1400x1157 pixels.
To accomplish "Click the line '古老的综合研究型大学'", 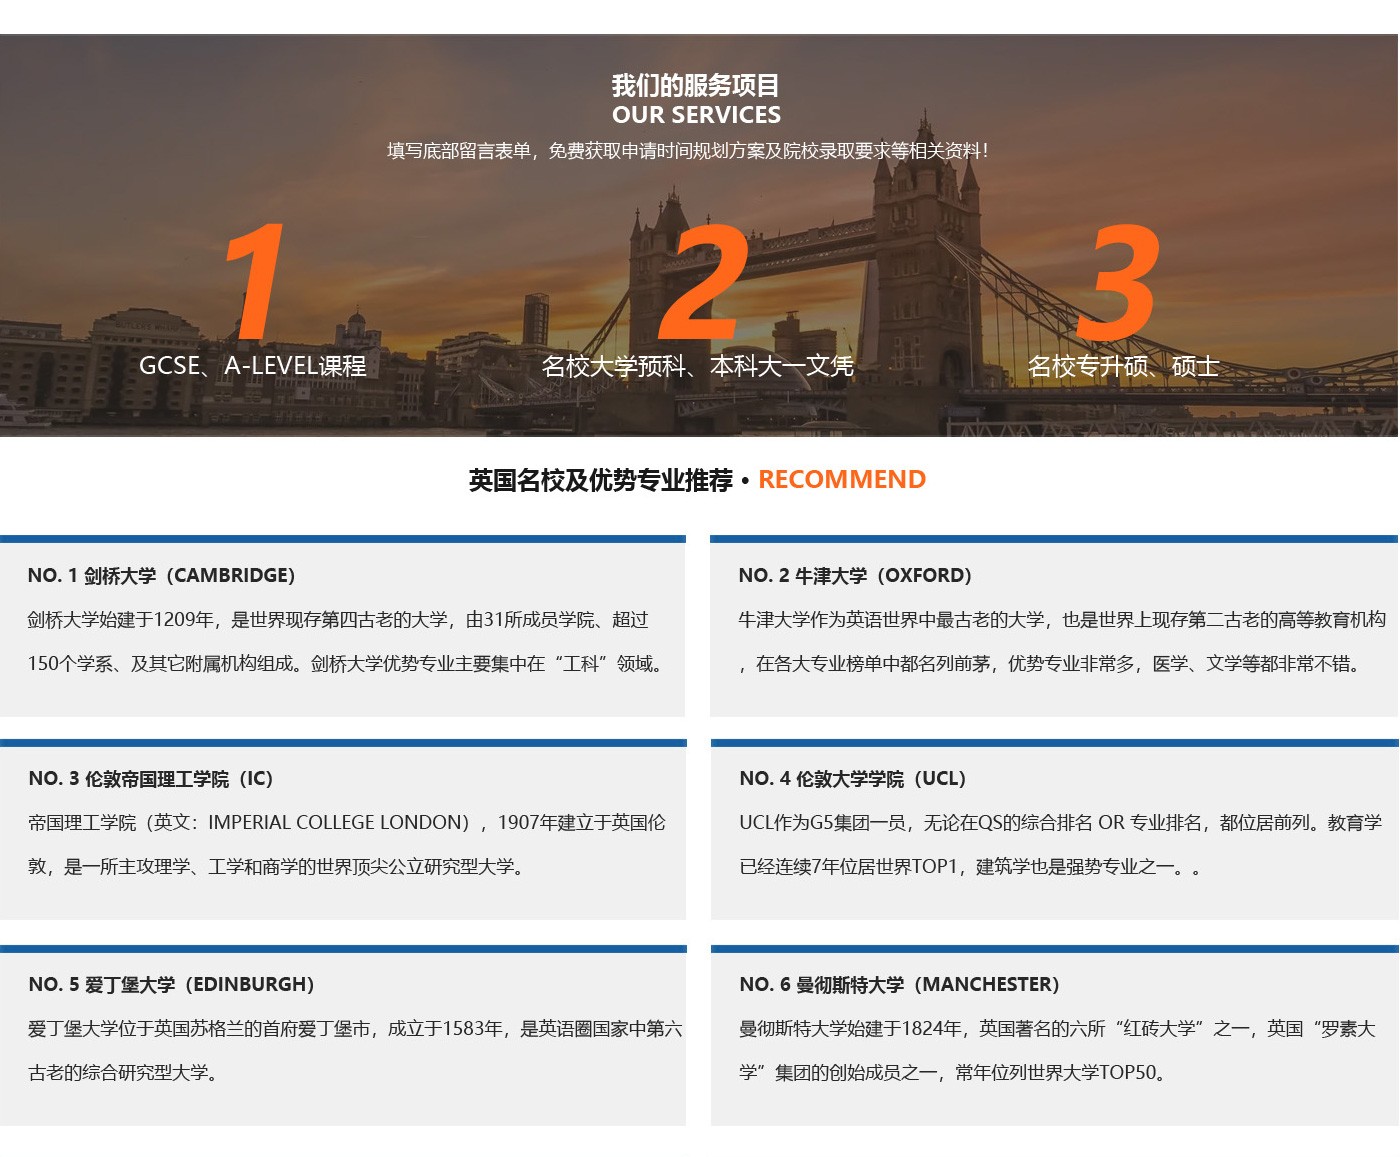I will [x=124, y=1073].
